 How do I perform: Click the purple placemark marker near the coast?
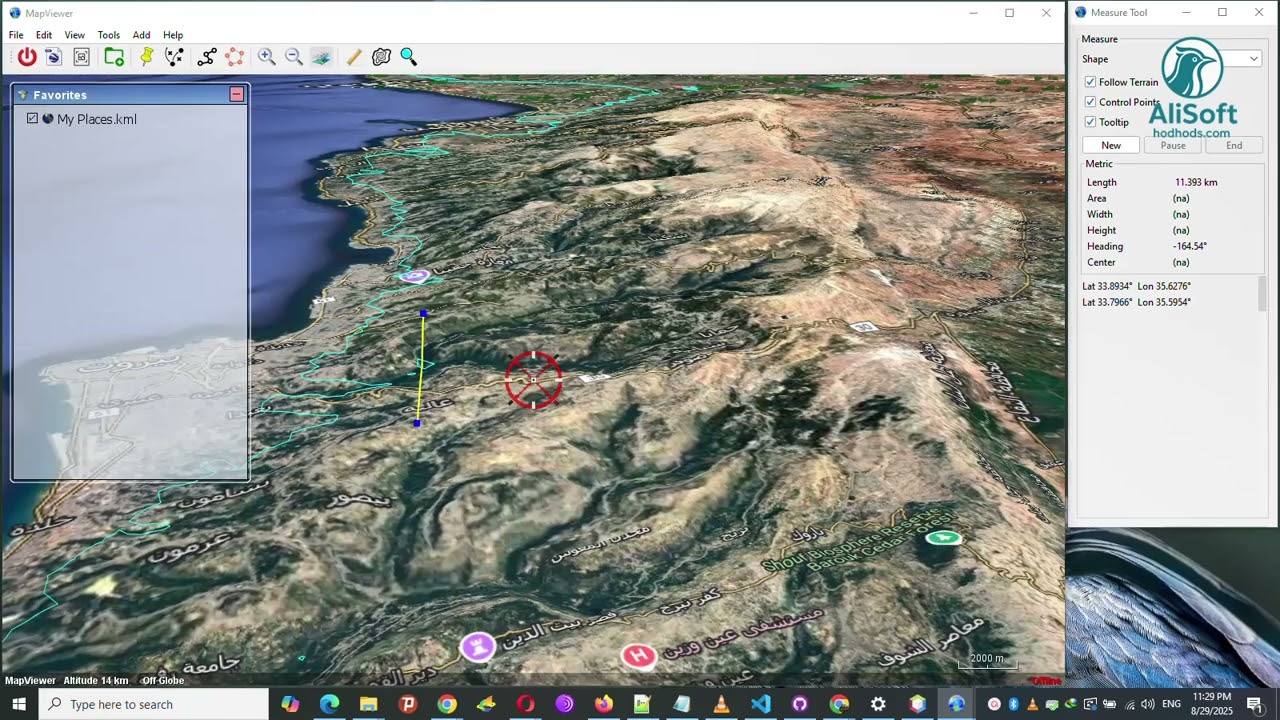point(413,275)
